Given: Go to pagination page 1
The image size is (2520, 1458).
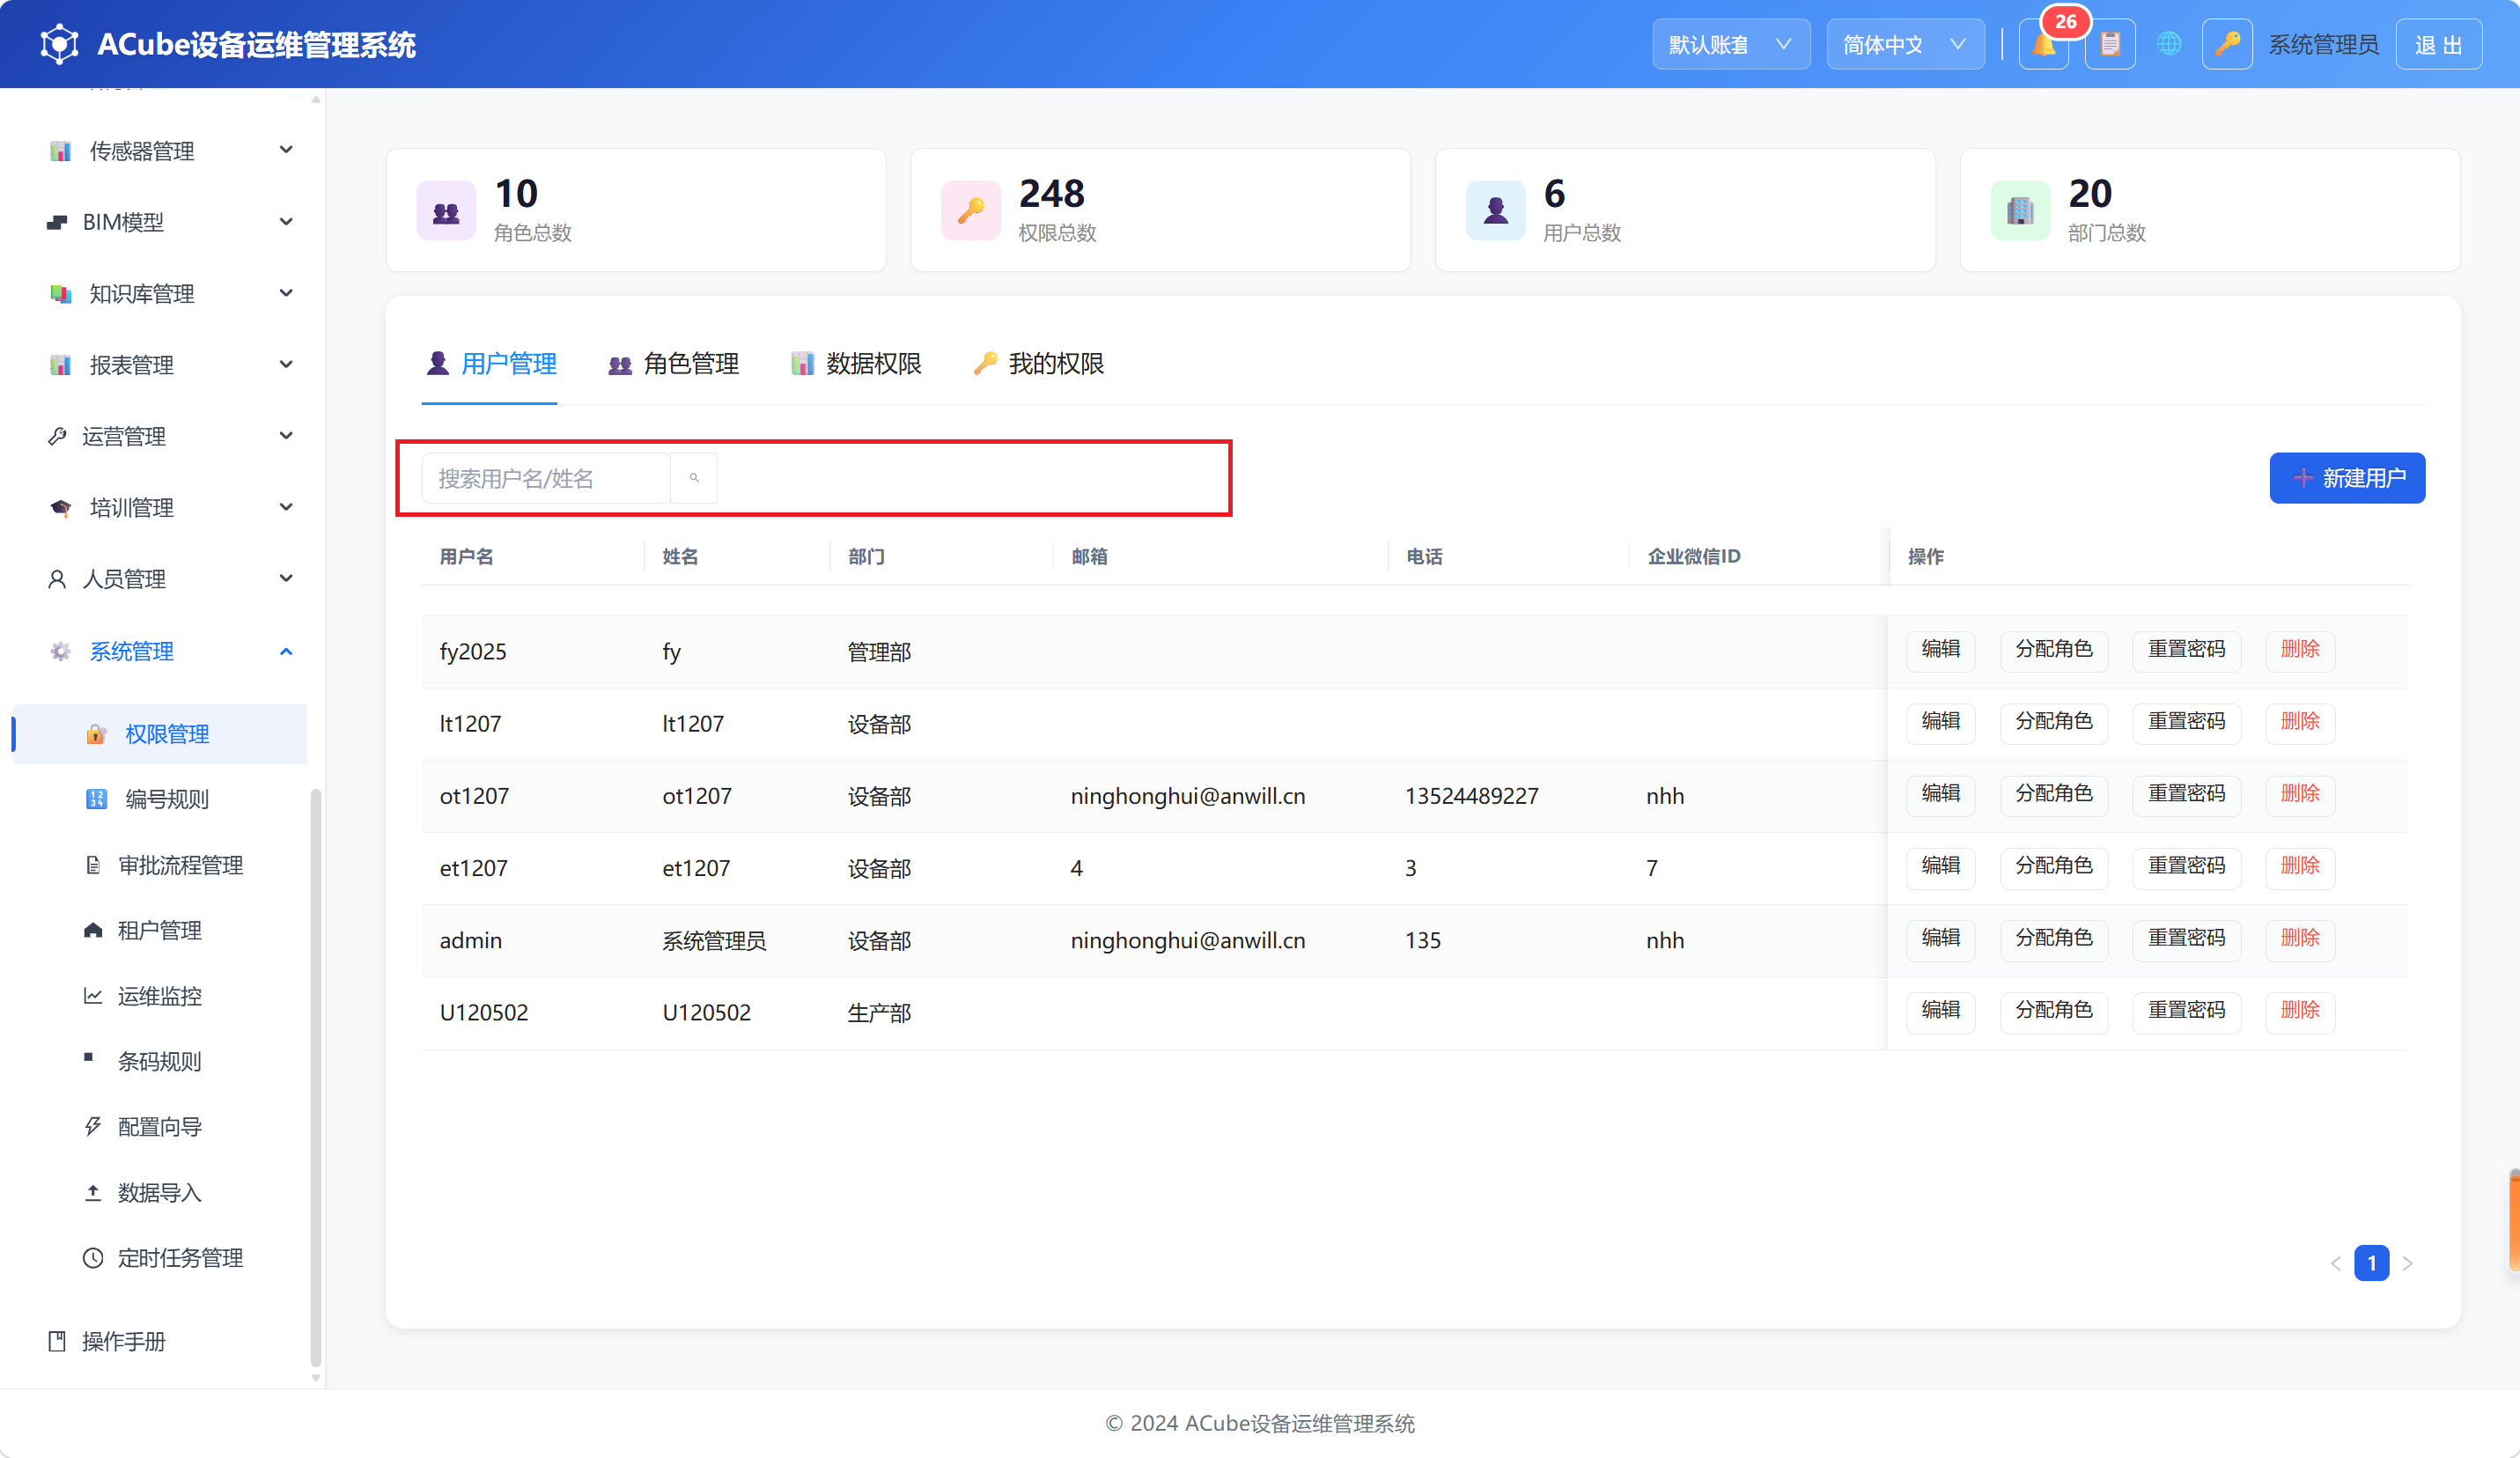Looking at the screenshot, I should pos(2371,1263).
